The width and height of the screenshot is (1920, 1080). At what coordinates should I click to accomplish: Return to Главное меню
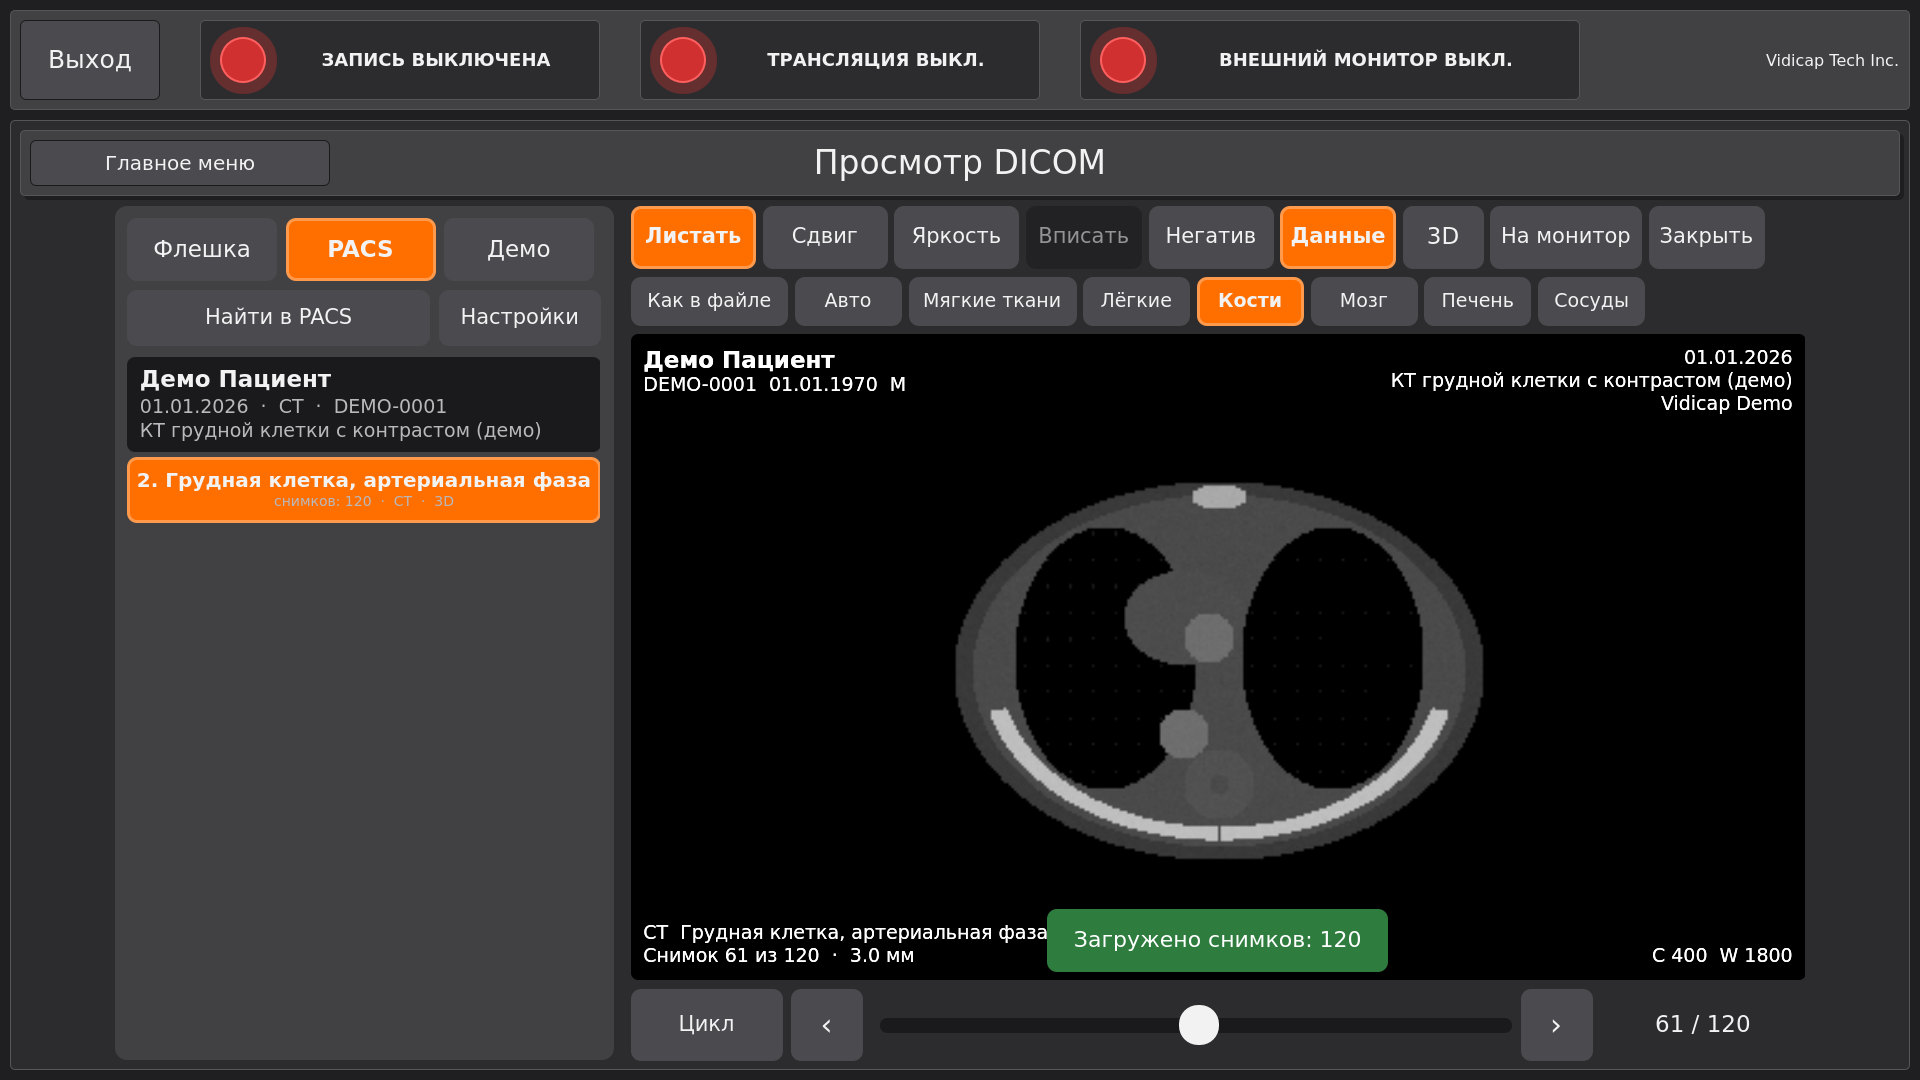[x=180, y=163]
